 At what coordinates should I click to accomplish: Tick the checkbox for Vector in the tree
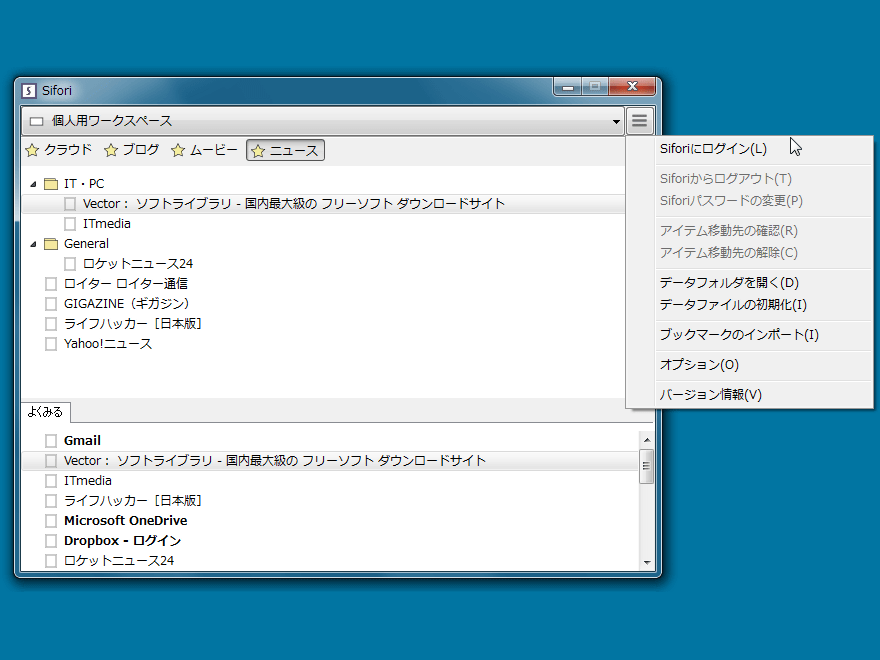point(70,204)
